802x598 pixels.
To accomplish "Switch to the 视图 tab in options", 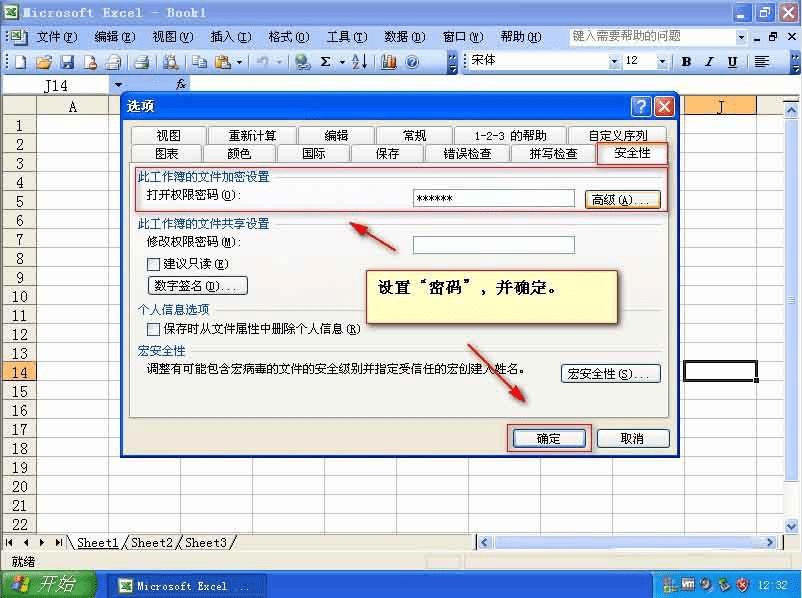I will [168, 136].
